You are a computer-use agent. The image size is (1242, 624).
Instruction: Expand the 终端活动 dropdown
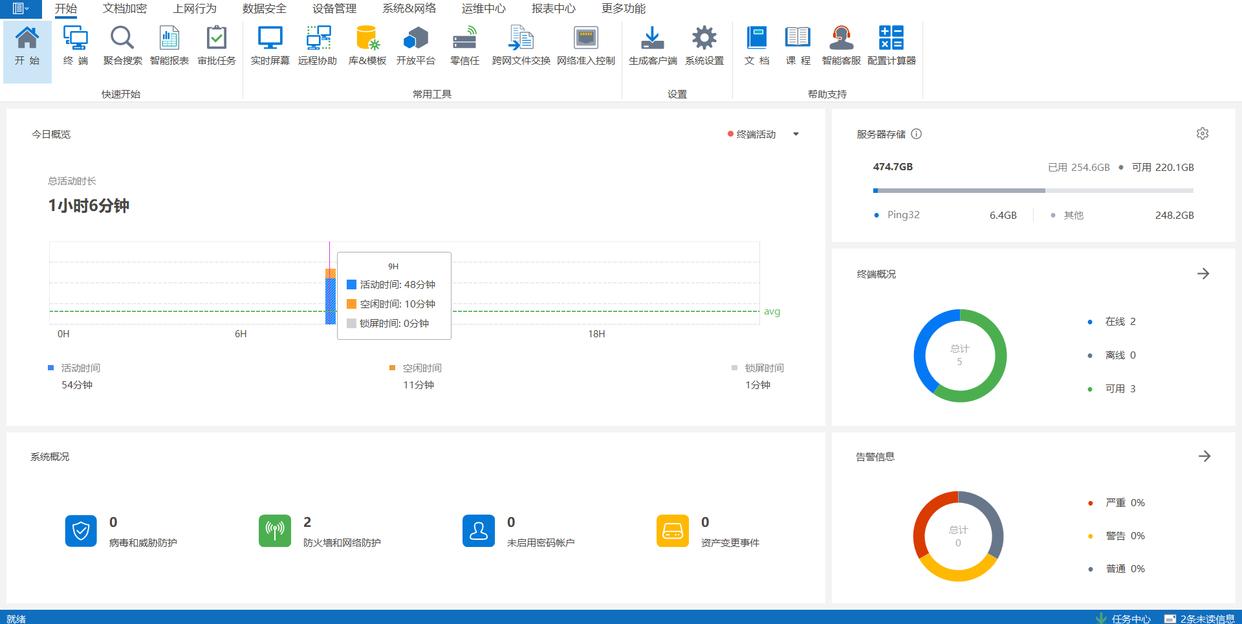tap(796, 135)
